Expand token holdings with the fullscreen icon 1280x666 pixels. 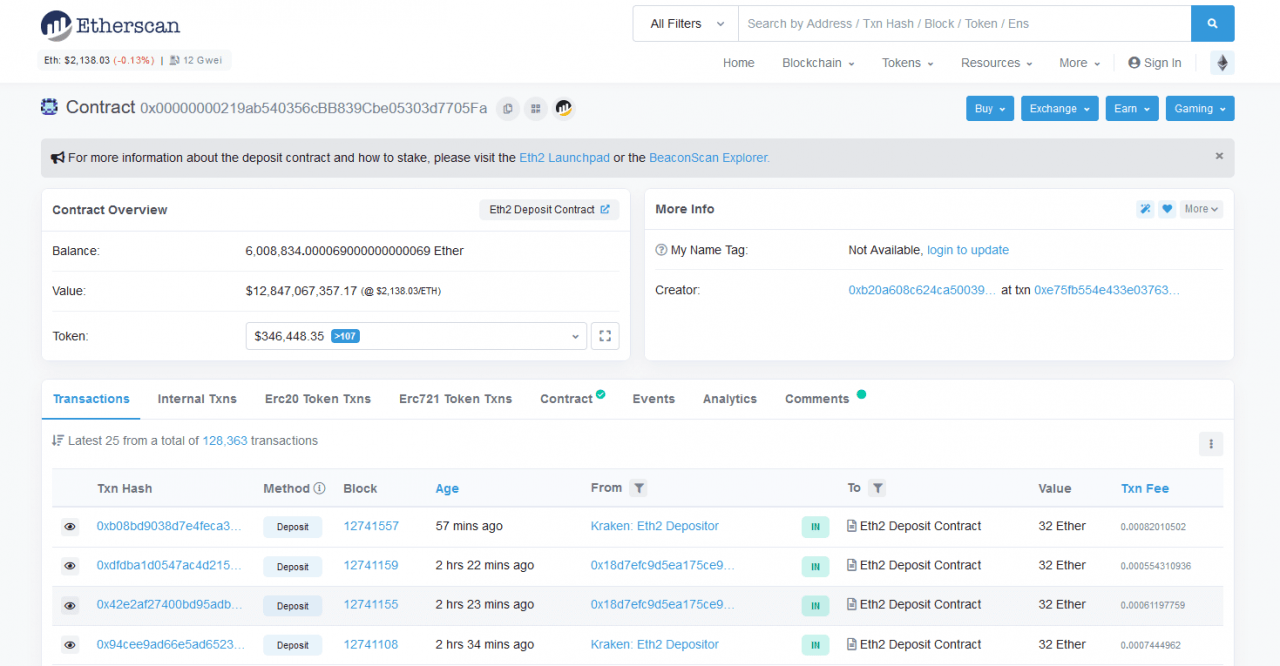[x=604, y=336]
